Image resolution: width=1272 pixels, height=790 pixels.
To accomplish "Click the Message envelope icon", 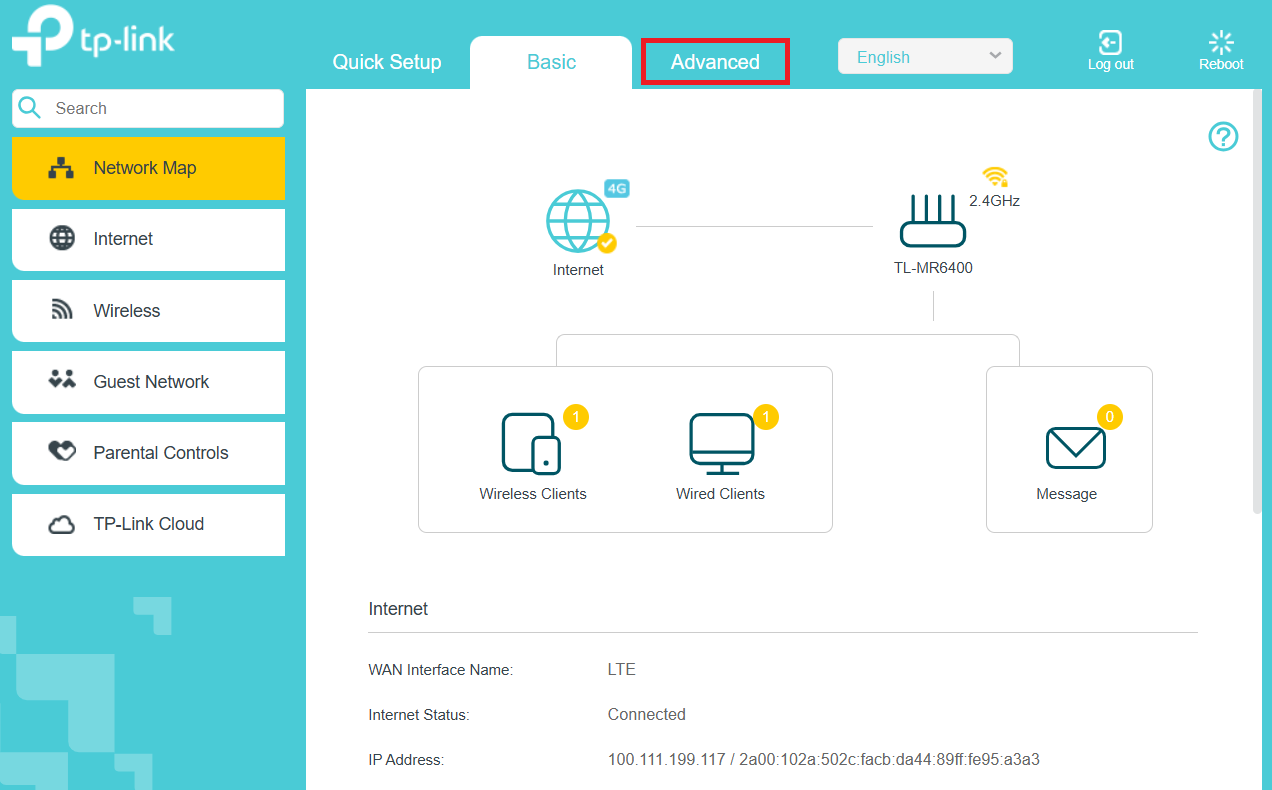I will [1075, 447].
